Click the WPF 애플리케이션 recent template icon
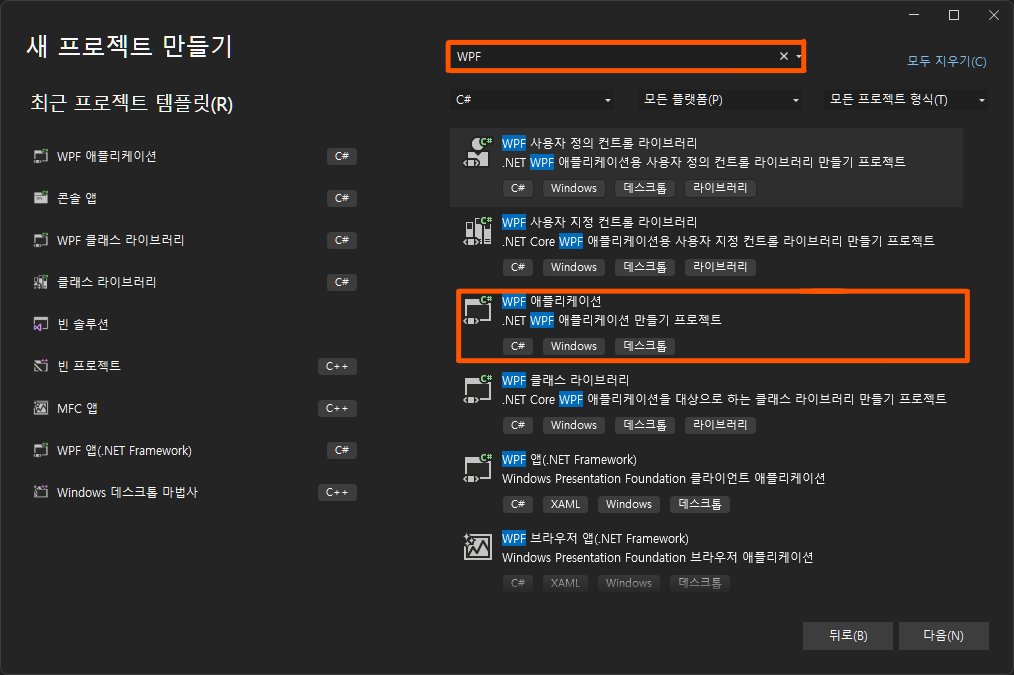 [x=41, y=156]
